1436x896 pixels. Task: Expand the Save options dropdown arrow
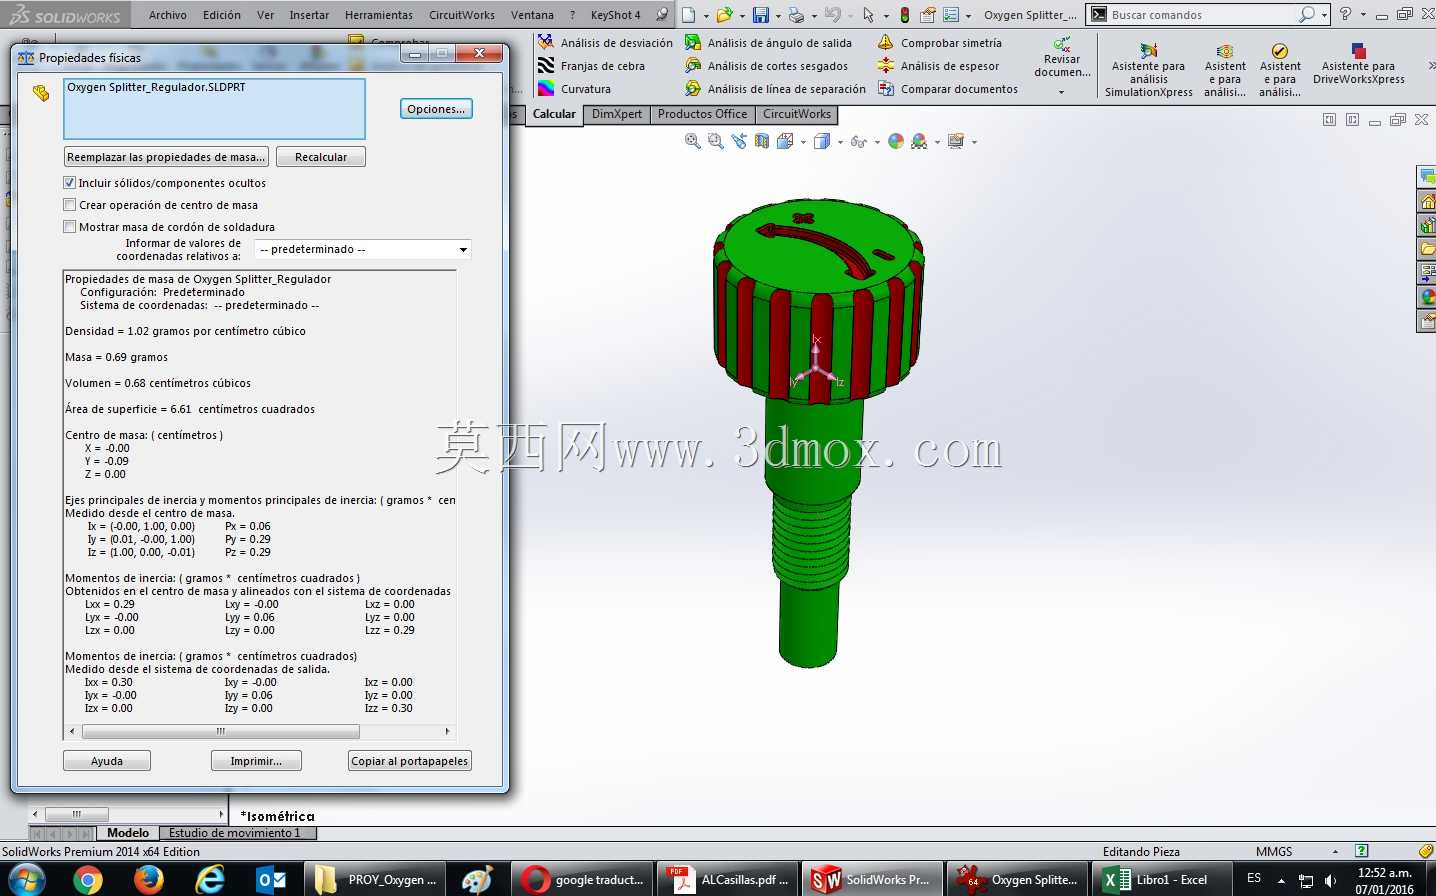point(778,16)
